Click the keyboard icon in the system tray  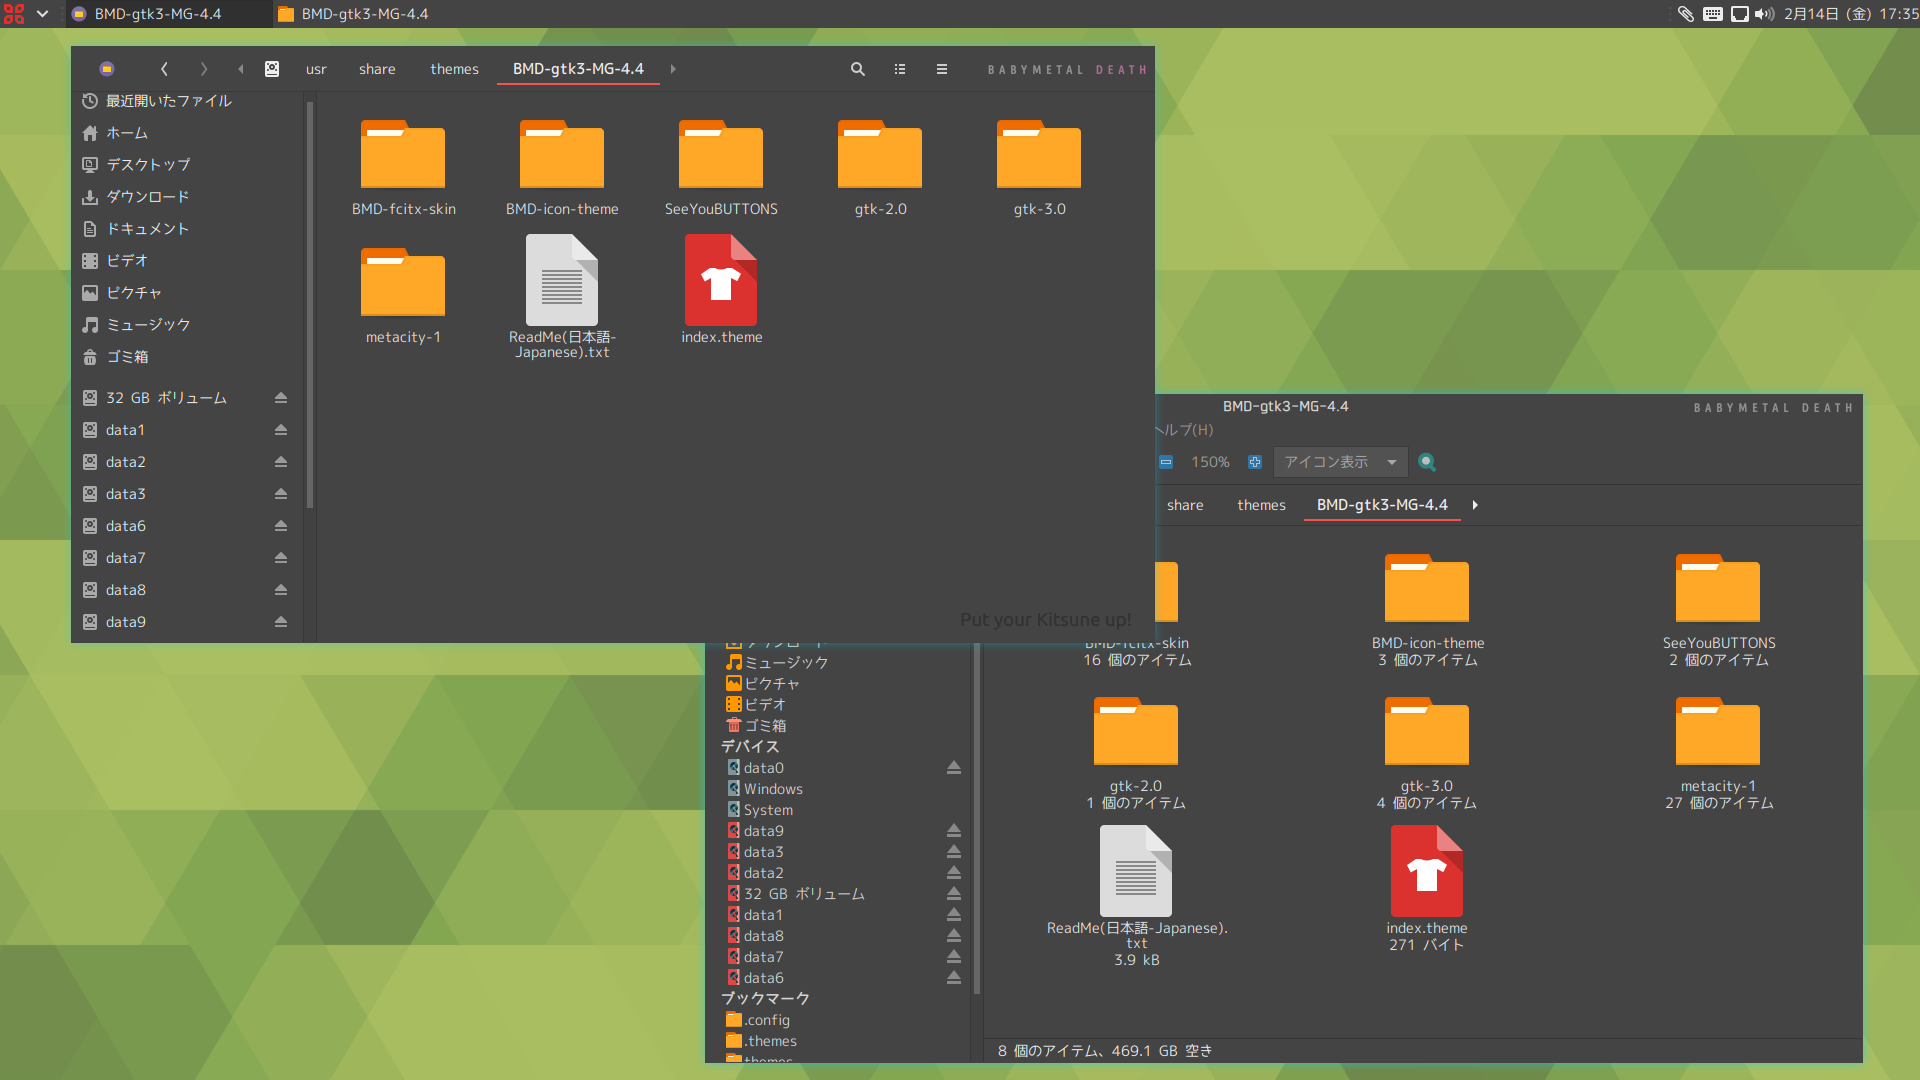(x=1713, y=14)
